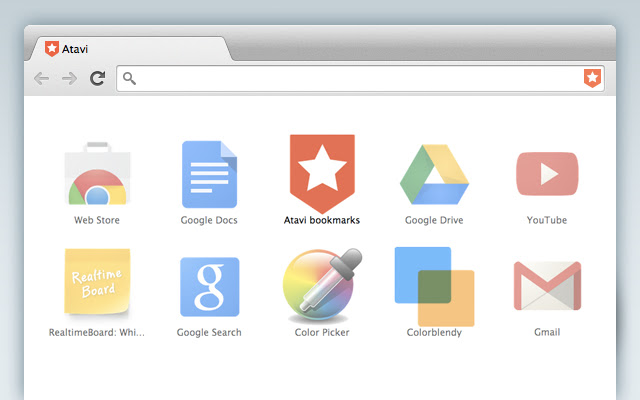Click the Atavi favicon on the tab
The image size is (640, 400).
52,49
